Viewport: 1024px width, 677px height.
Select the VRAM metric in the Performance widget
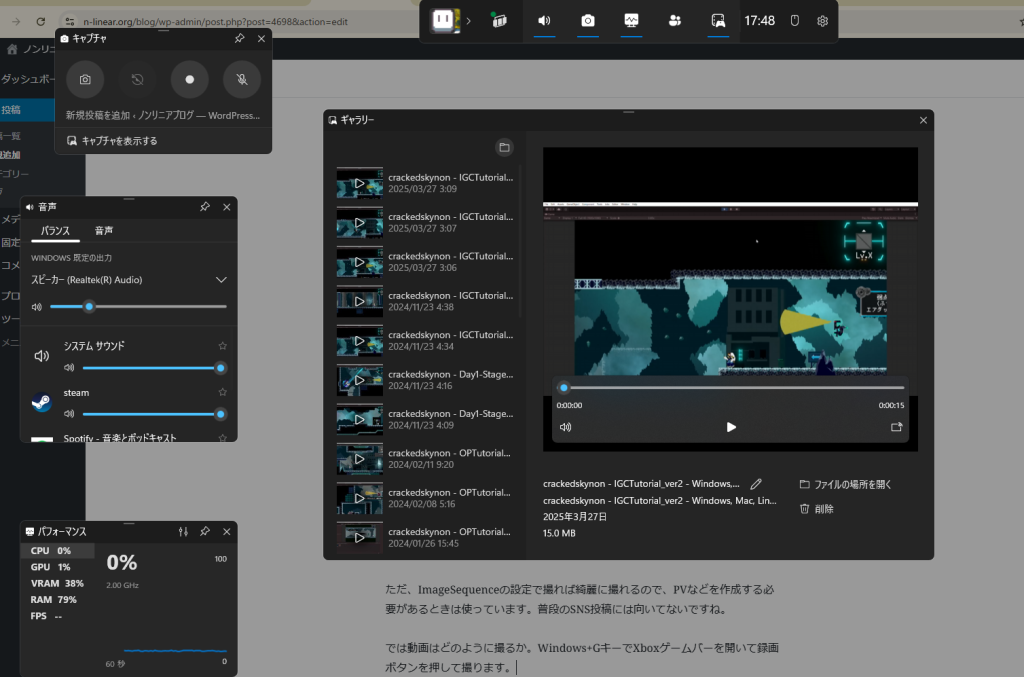58,584
